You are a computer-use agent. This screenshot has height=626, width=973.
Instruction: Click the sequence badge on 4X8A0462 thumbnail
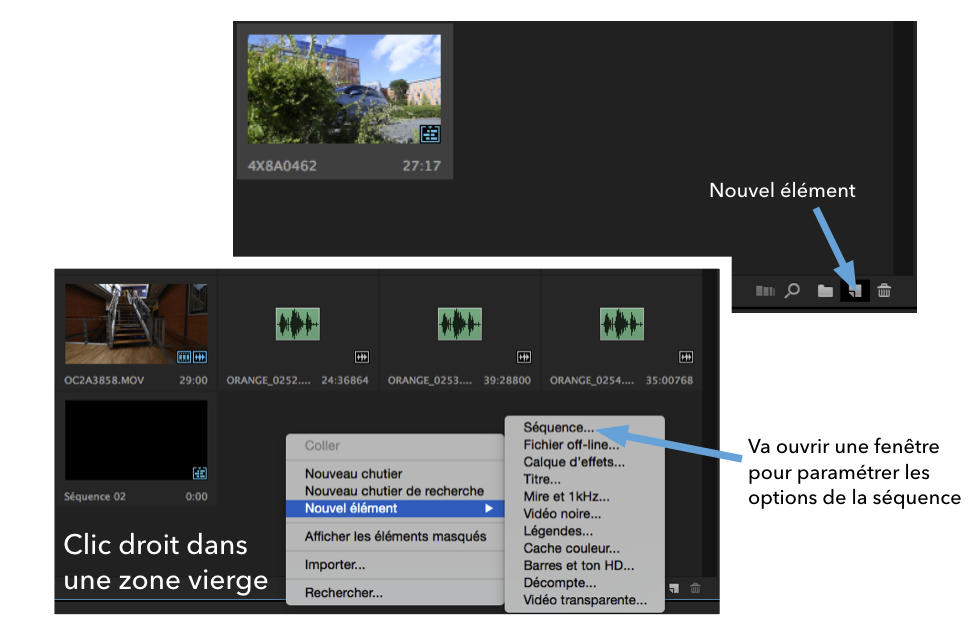(430, 134)
